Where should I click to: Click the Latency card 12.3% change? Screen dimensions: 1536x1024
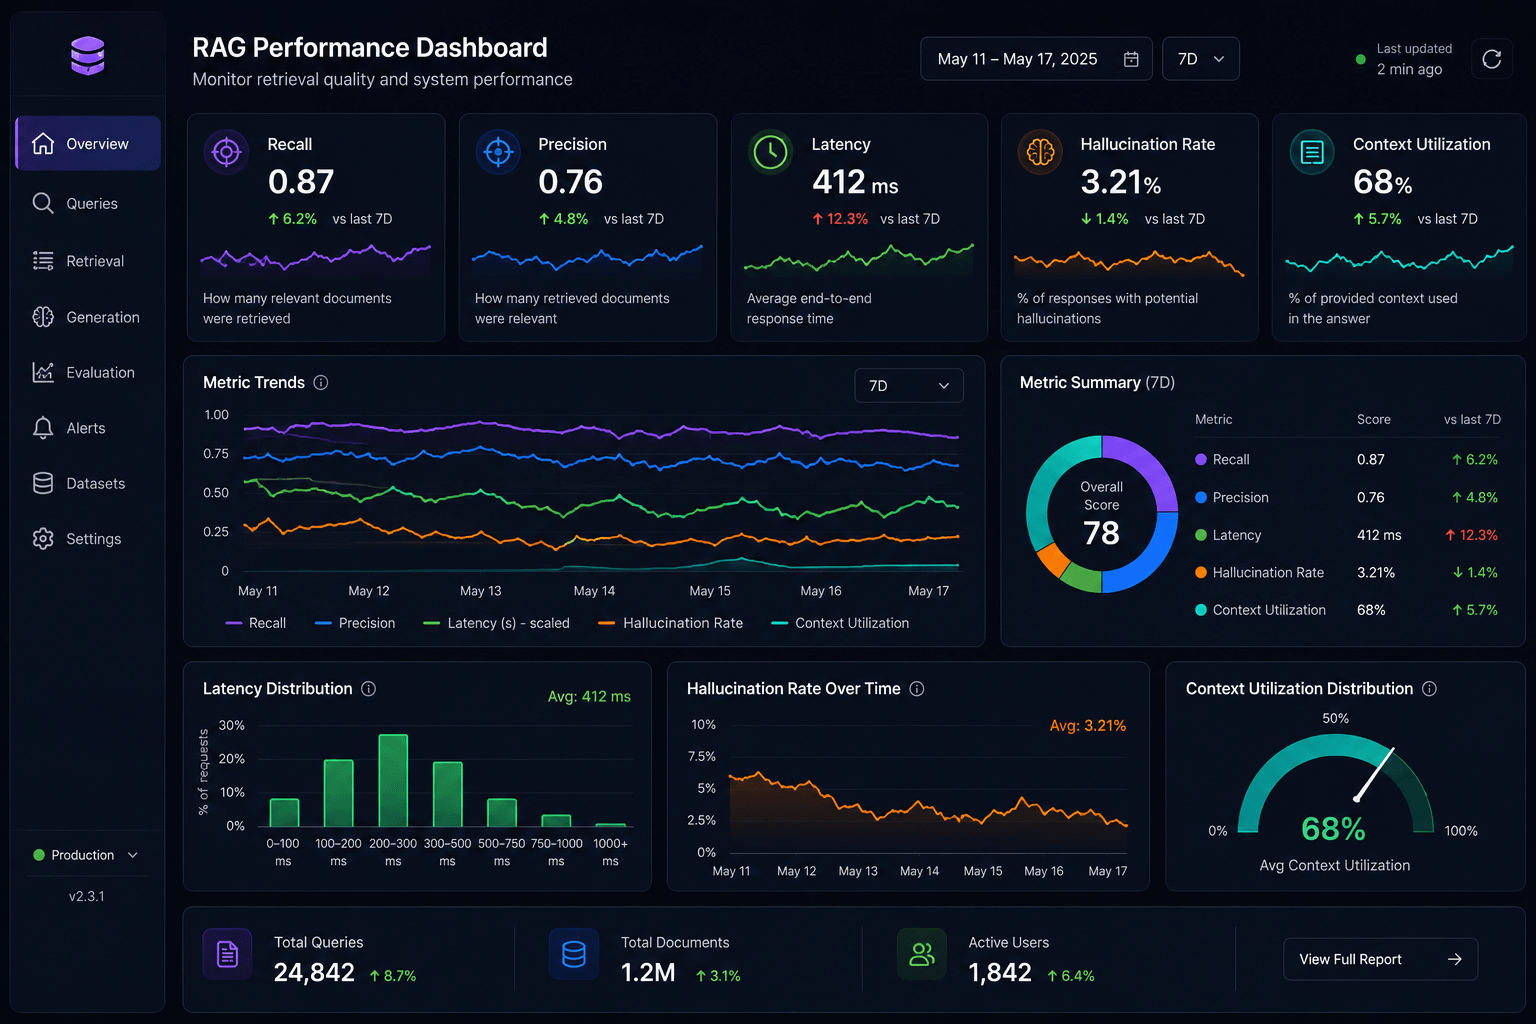pyautogui.click(x=840, y=219)
